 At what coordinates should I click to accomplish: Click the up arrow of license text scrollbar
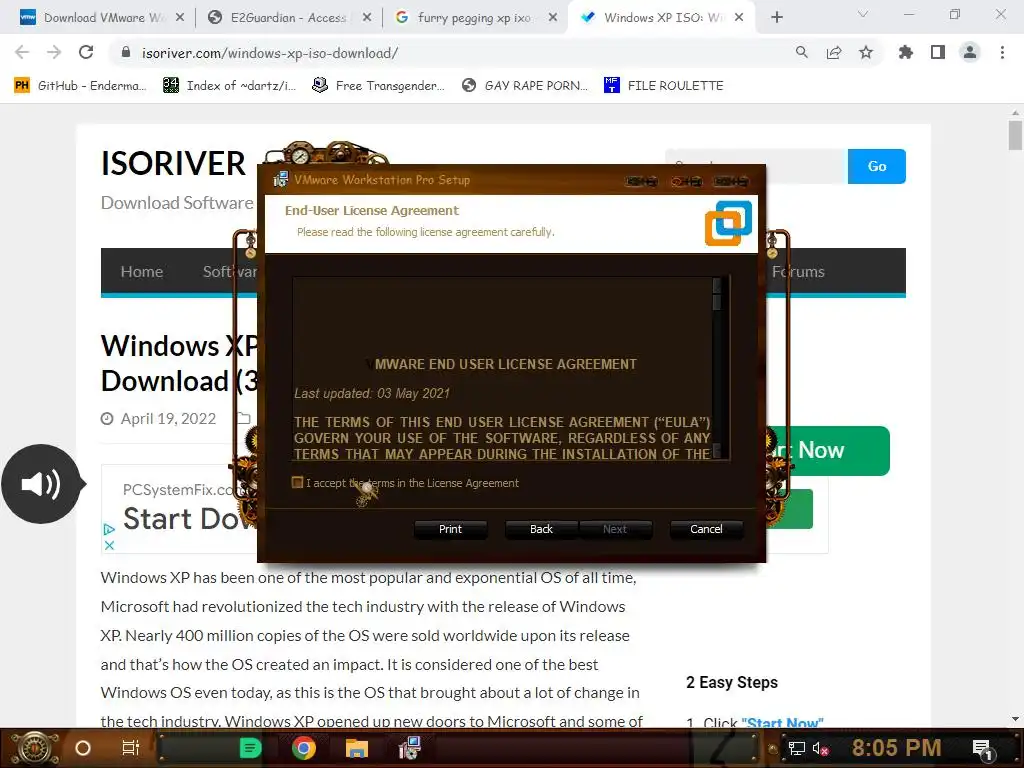point(716,285)
